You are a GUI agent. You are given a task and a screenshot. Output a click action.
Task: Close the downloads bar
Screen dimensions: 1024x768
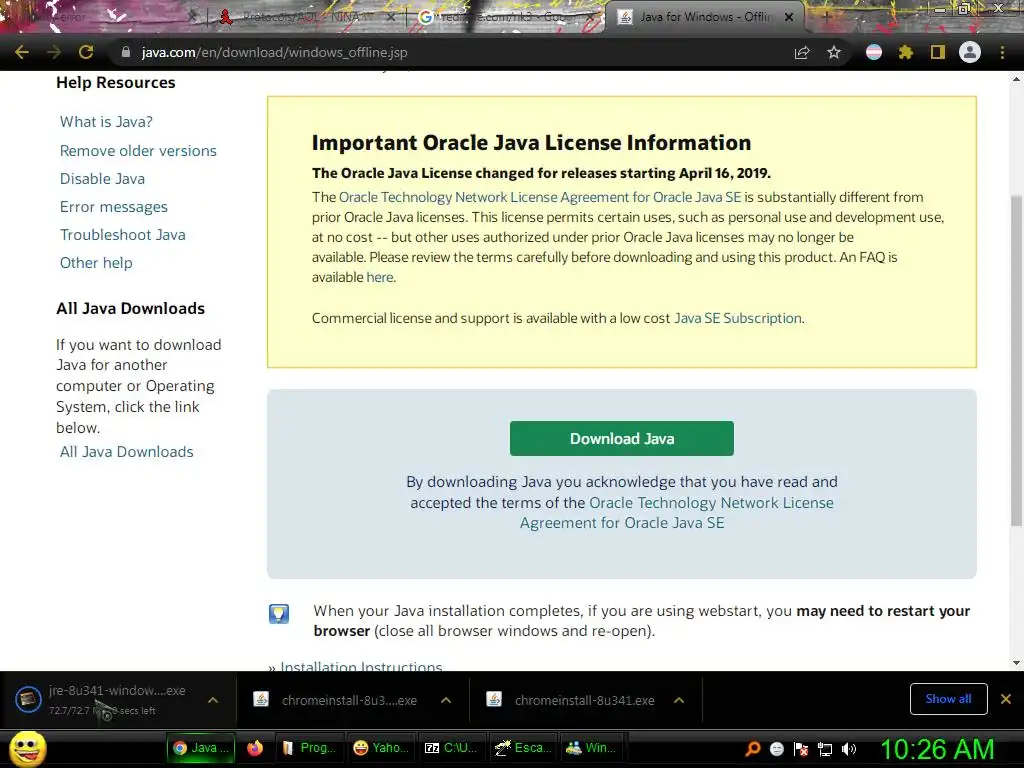click(x=1006, y=699)
